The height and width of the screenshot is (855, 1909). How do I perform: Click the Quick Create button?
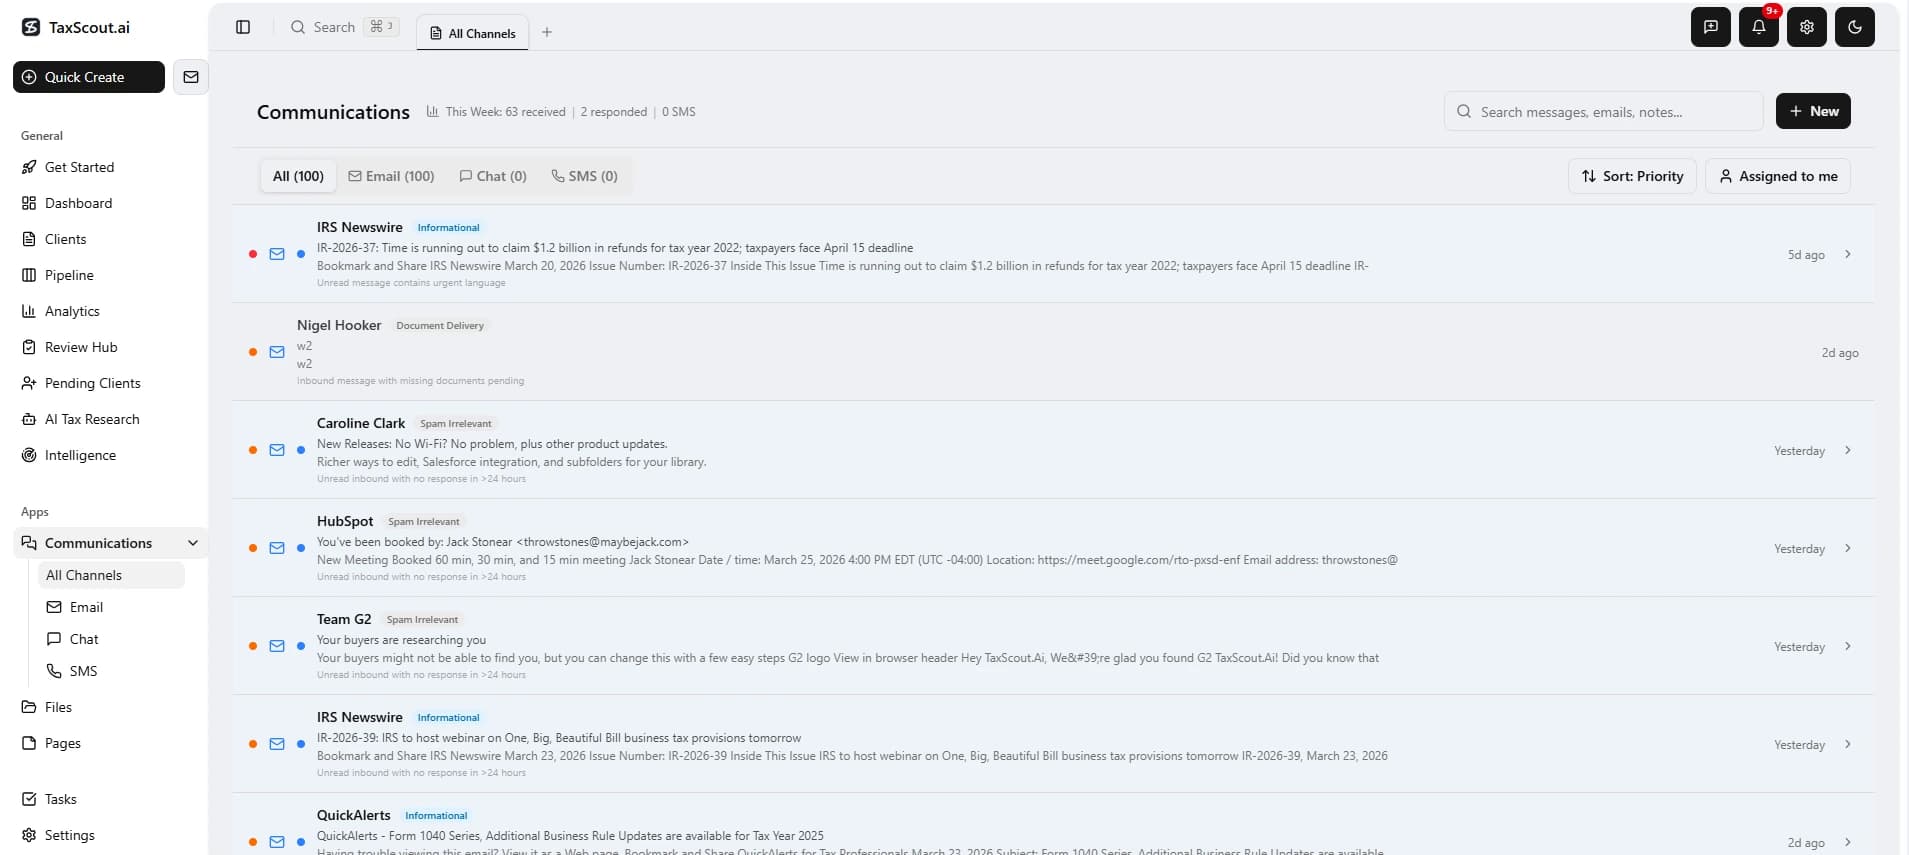[89, 77]
